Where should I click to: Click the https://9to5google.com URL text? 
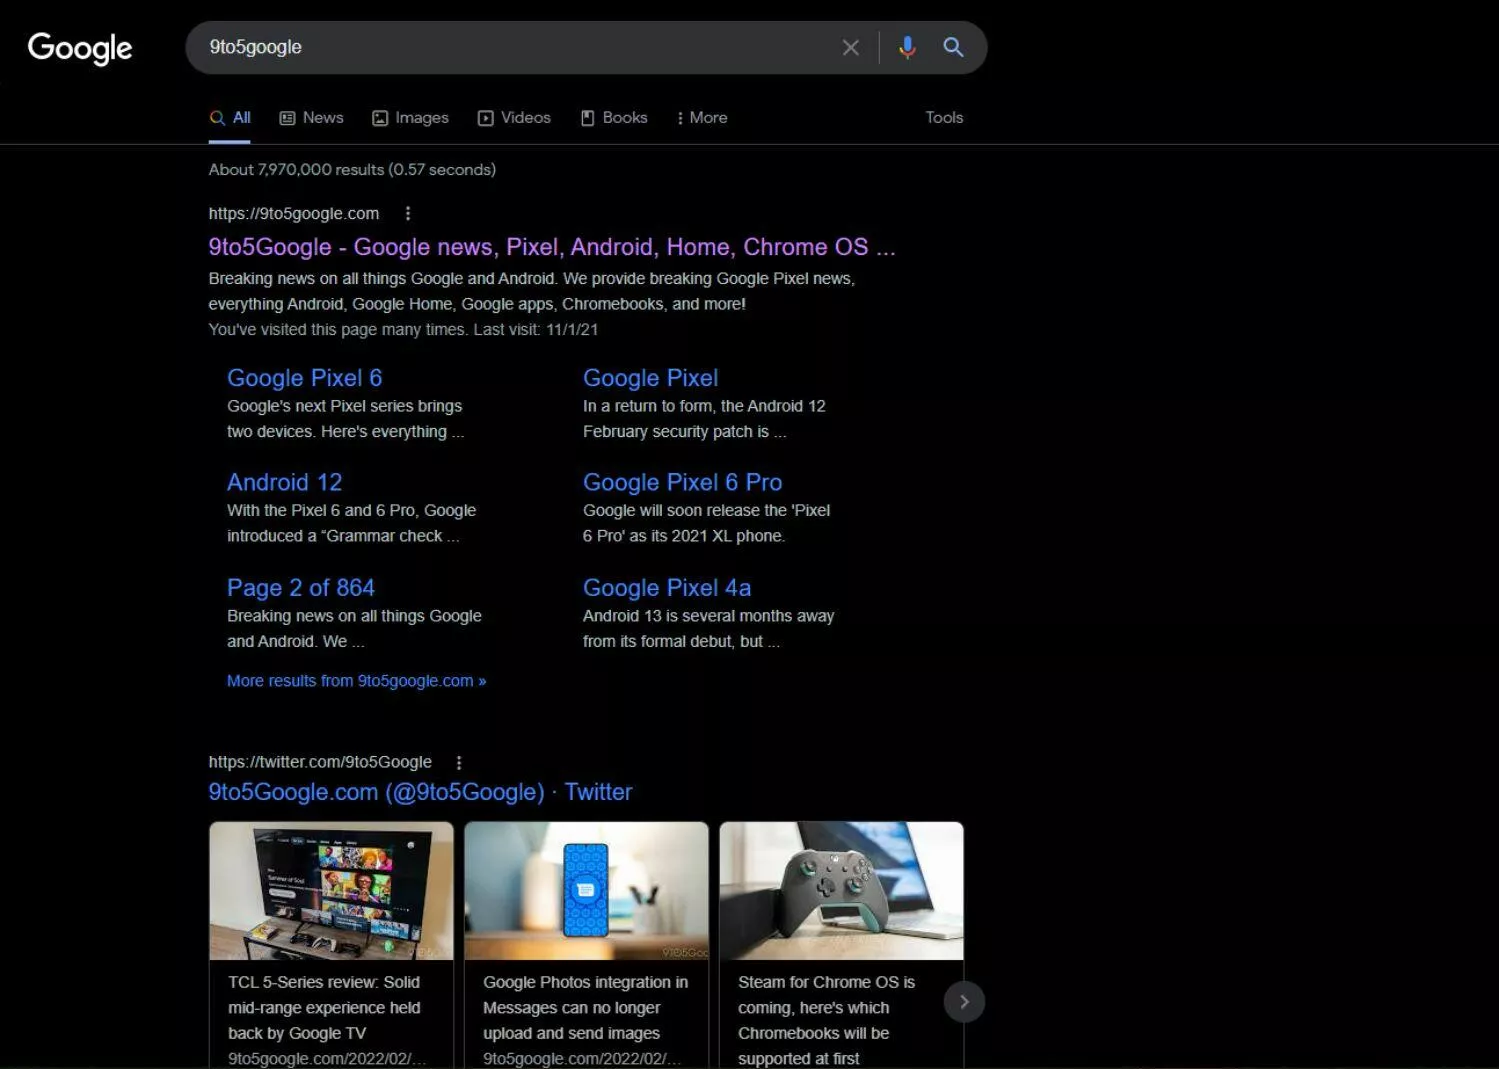click(294, 213)
